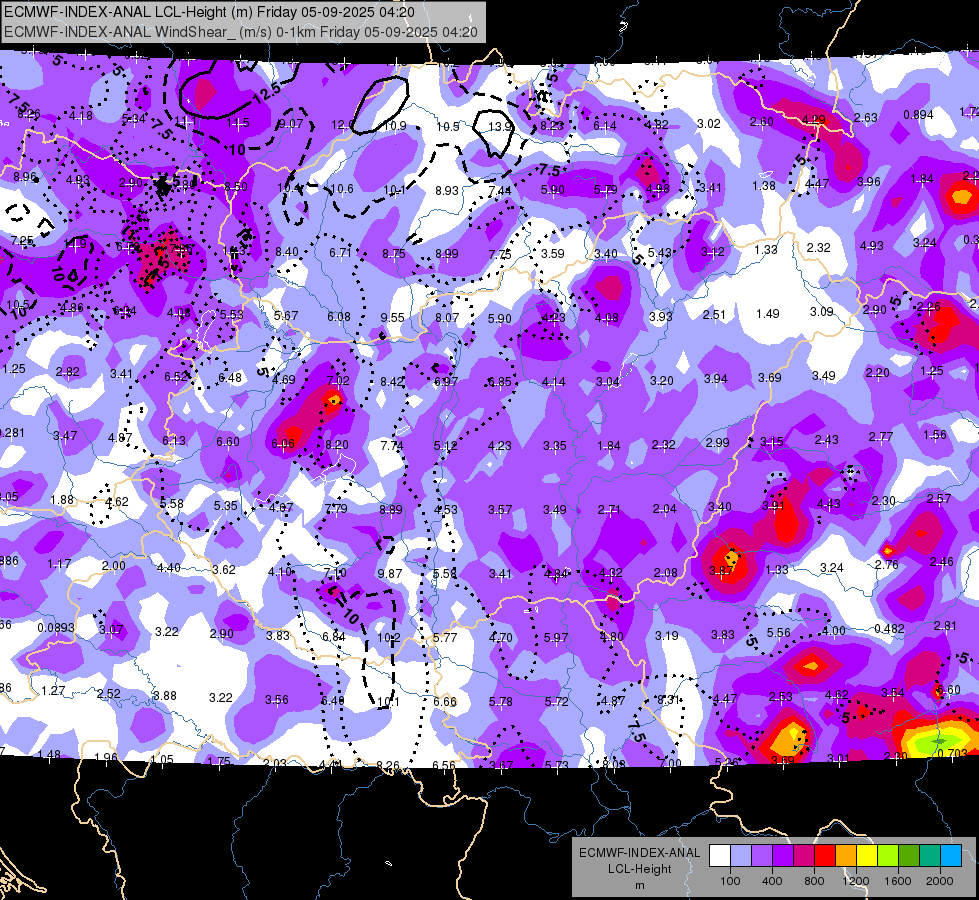Click the wind shear value 3.88
Image resolution: width=979 pixels, height=900 pixels.
pos(165,695)
